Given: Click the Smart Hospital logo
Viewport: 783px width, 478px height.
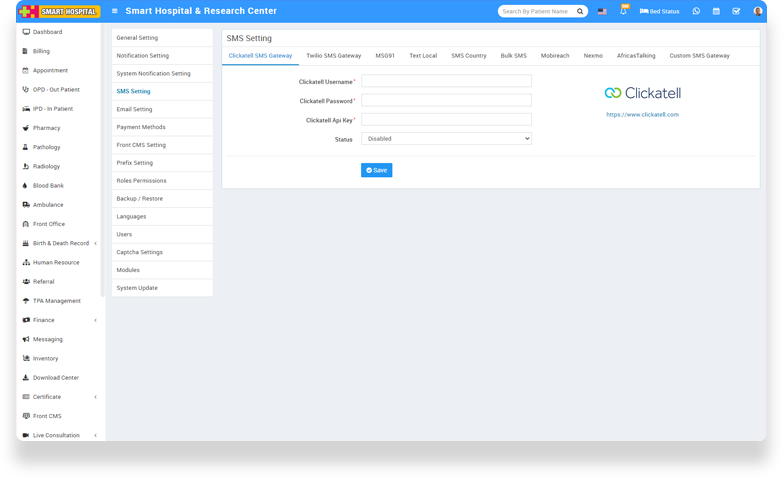Looking at the screenshot, I should [59, 11].
